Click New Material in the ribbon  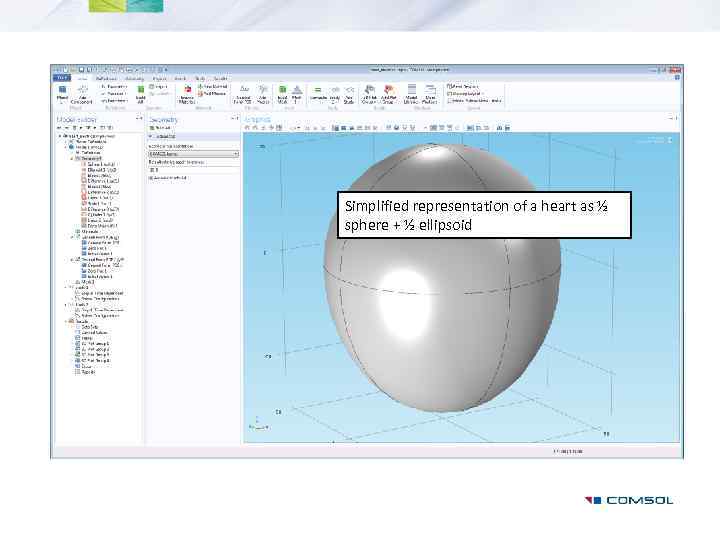point(213,86)
